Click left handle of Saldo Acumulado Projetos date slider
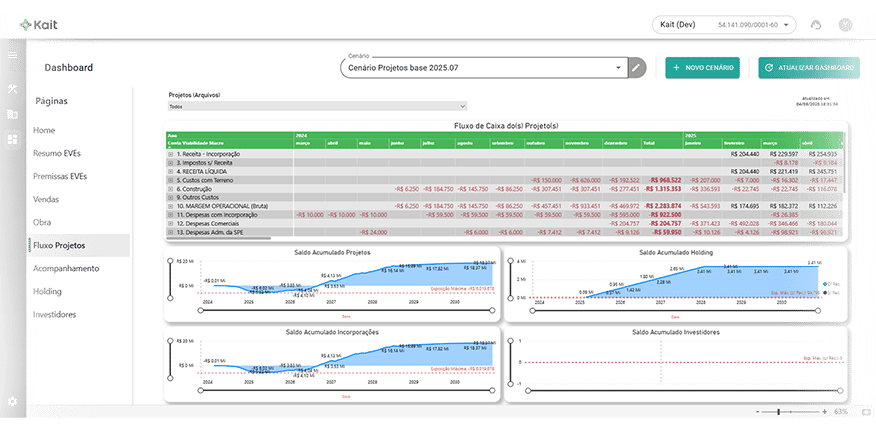The image size is (876, 431). coord(202,310)
